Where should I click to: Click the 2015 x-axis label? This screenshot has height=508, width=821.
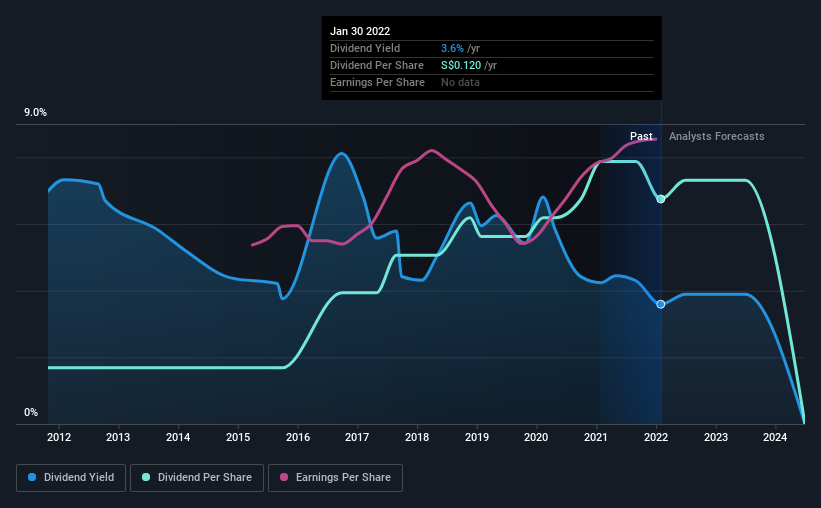(238, 437)
